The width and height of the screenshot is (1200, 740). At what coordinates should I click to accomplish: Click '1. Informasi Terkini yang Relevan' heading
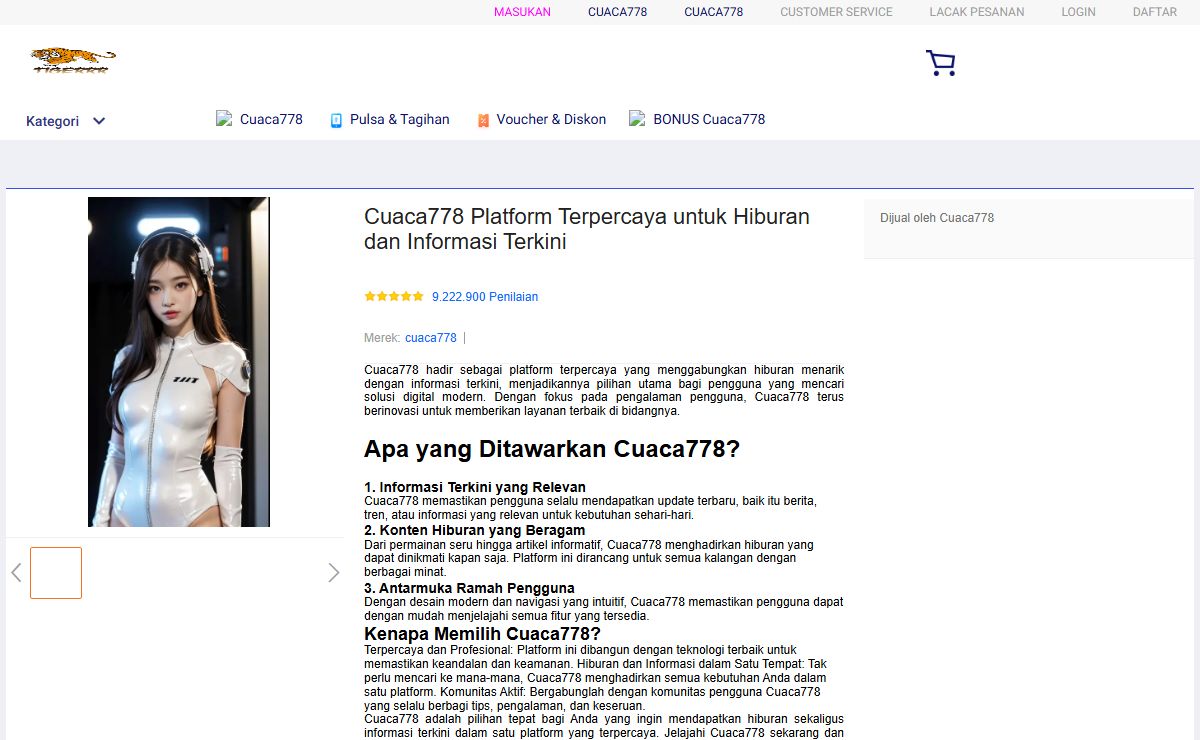coord(475,487)
